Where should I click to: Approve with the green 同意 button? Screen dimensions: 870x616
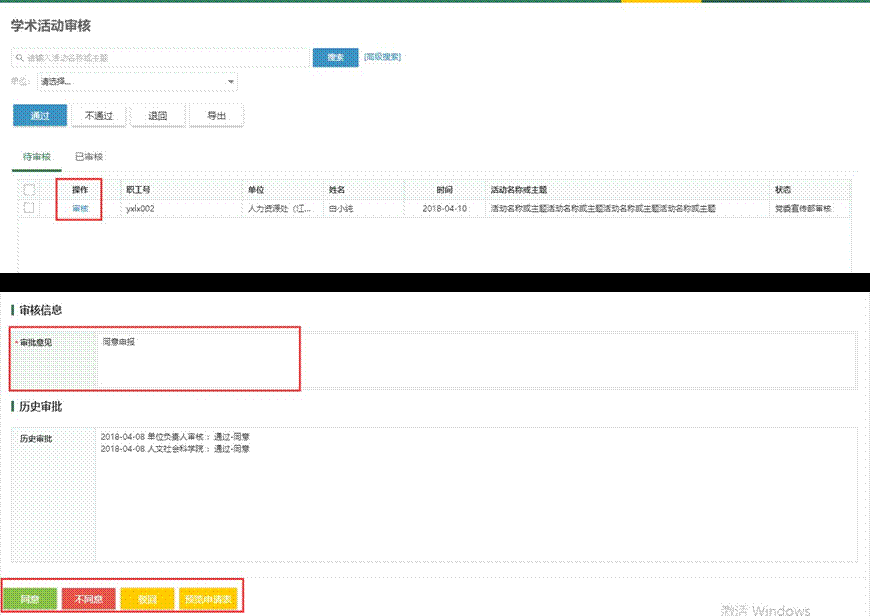coord(30,599)
